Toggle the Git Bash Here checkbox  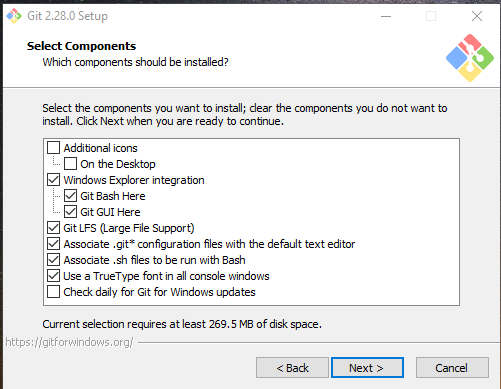pos(70,196)
